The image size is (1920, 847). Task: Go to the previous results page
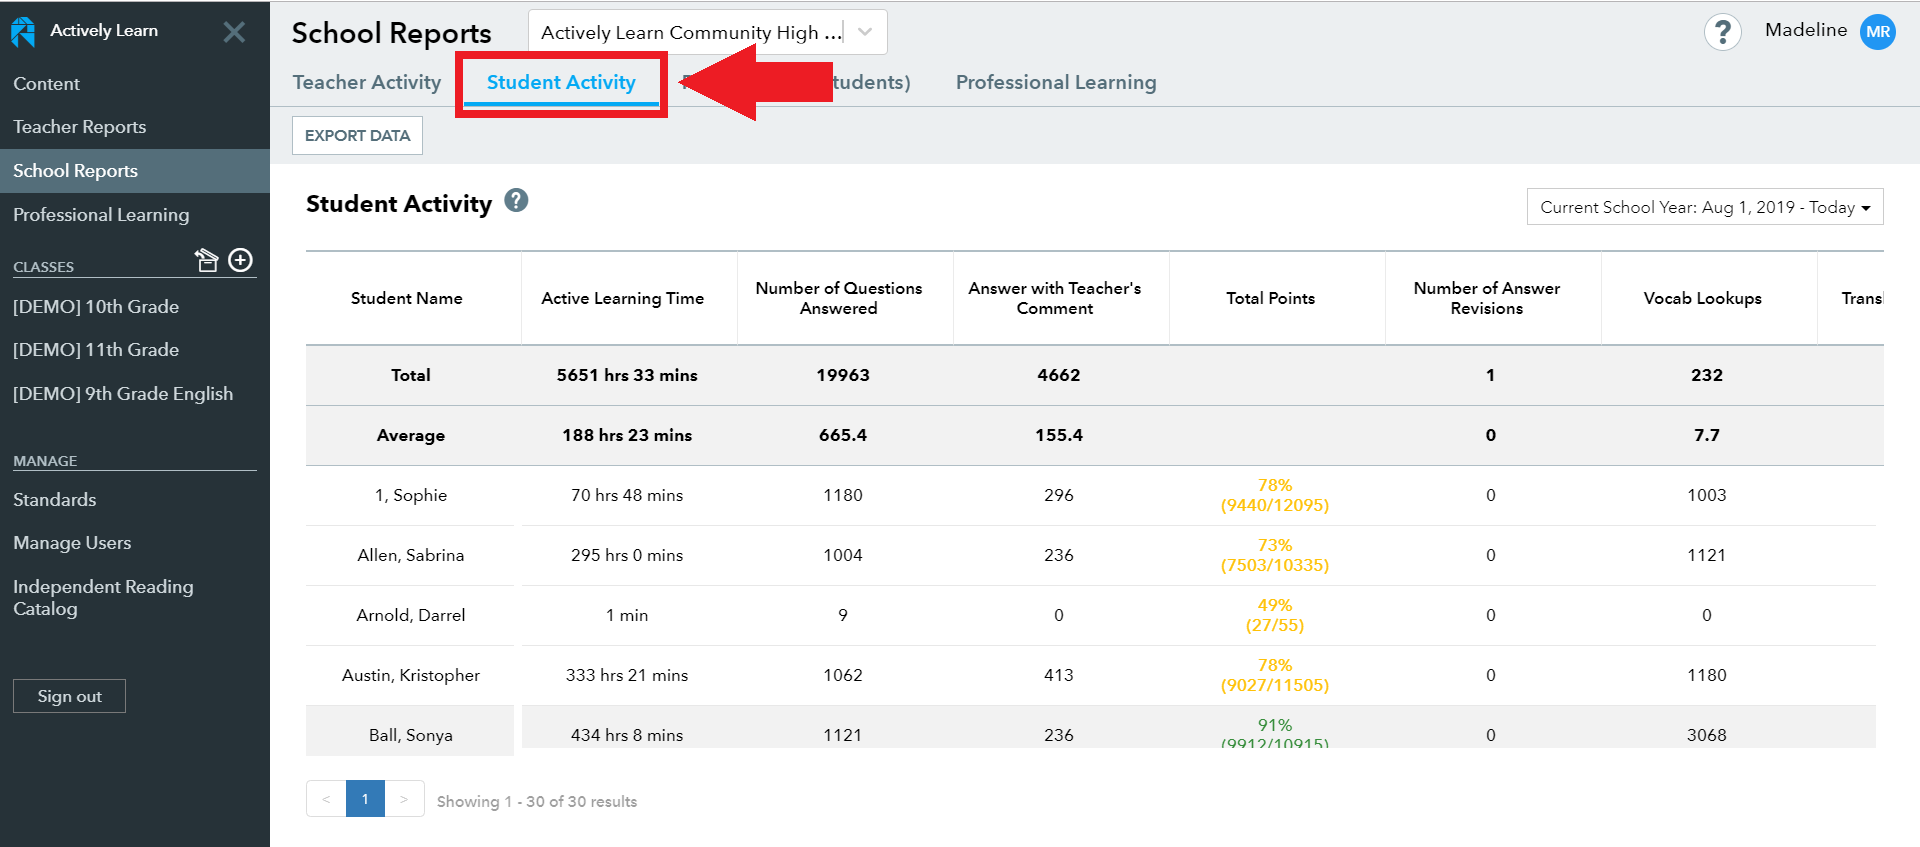(x=326, y=799)
